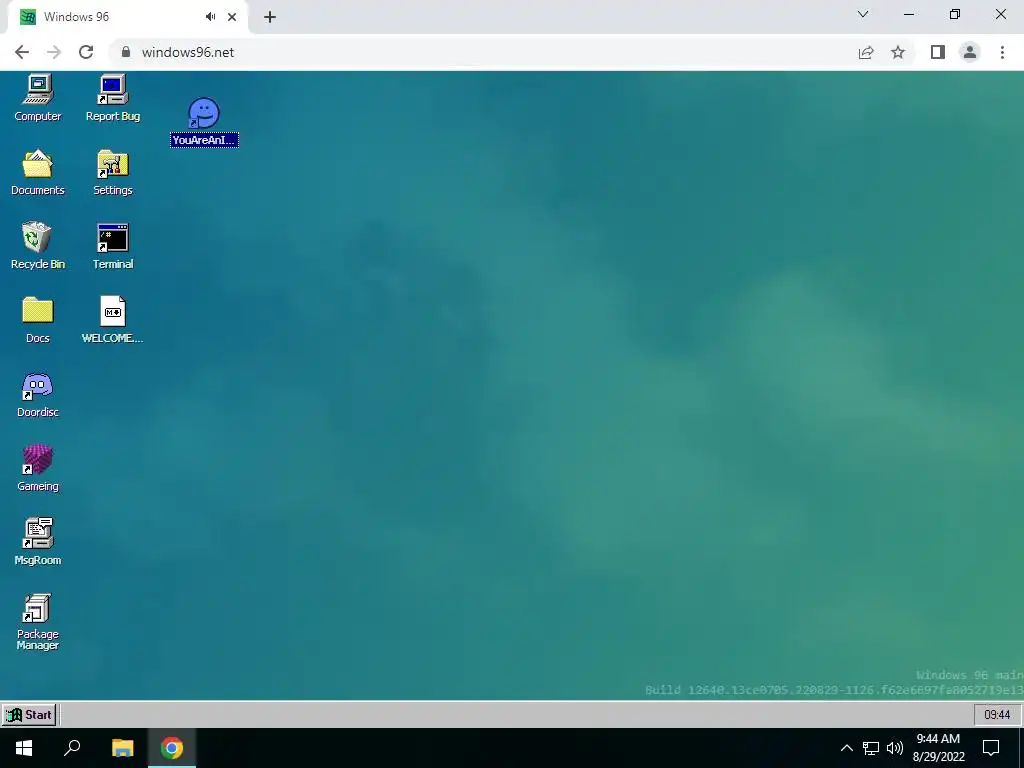Bookmark this page with the star

[898, 52]
